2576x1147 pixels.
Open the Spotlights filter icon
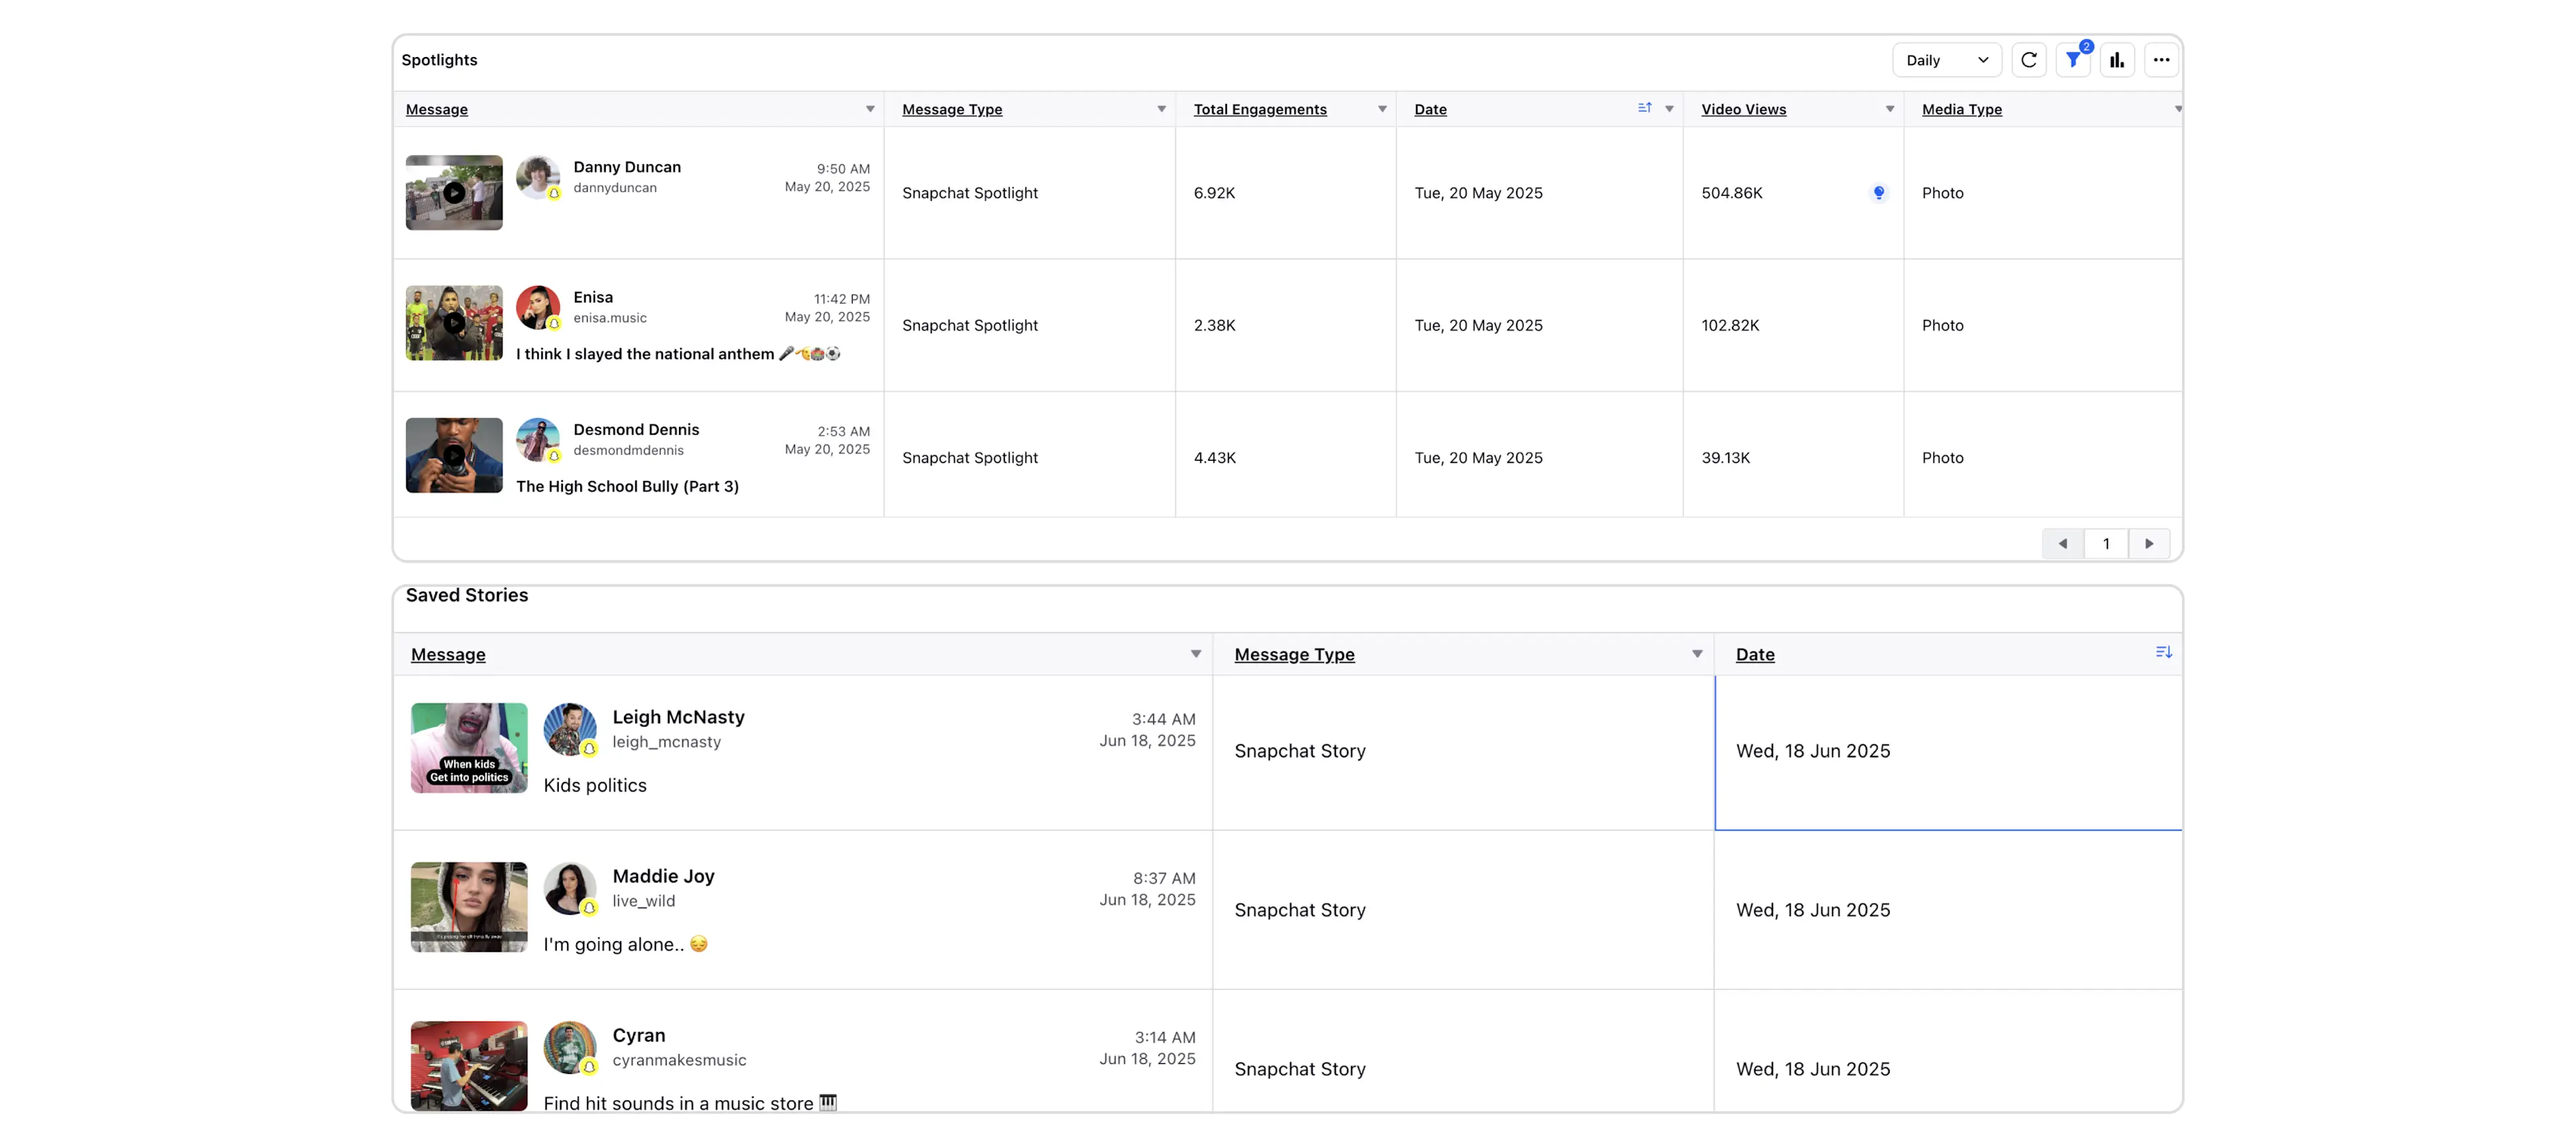pos(2073,60)
